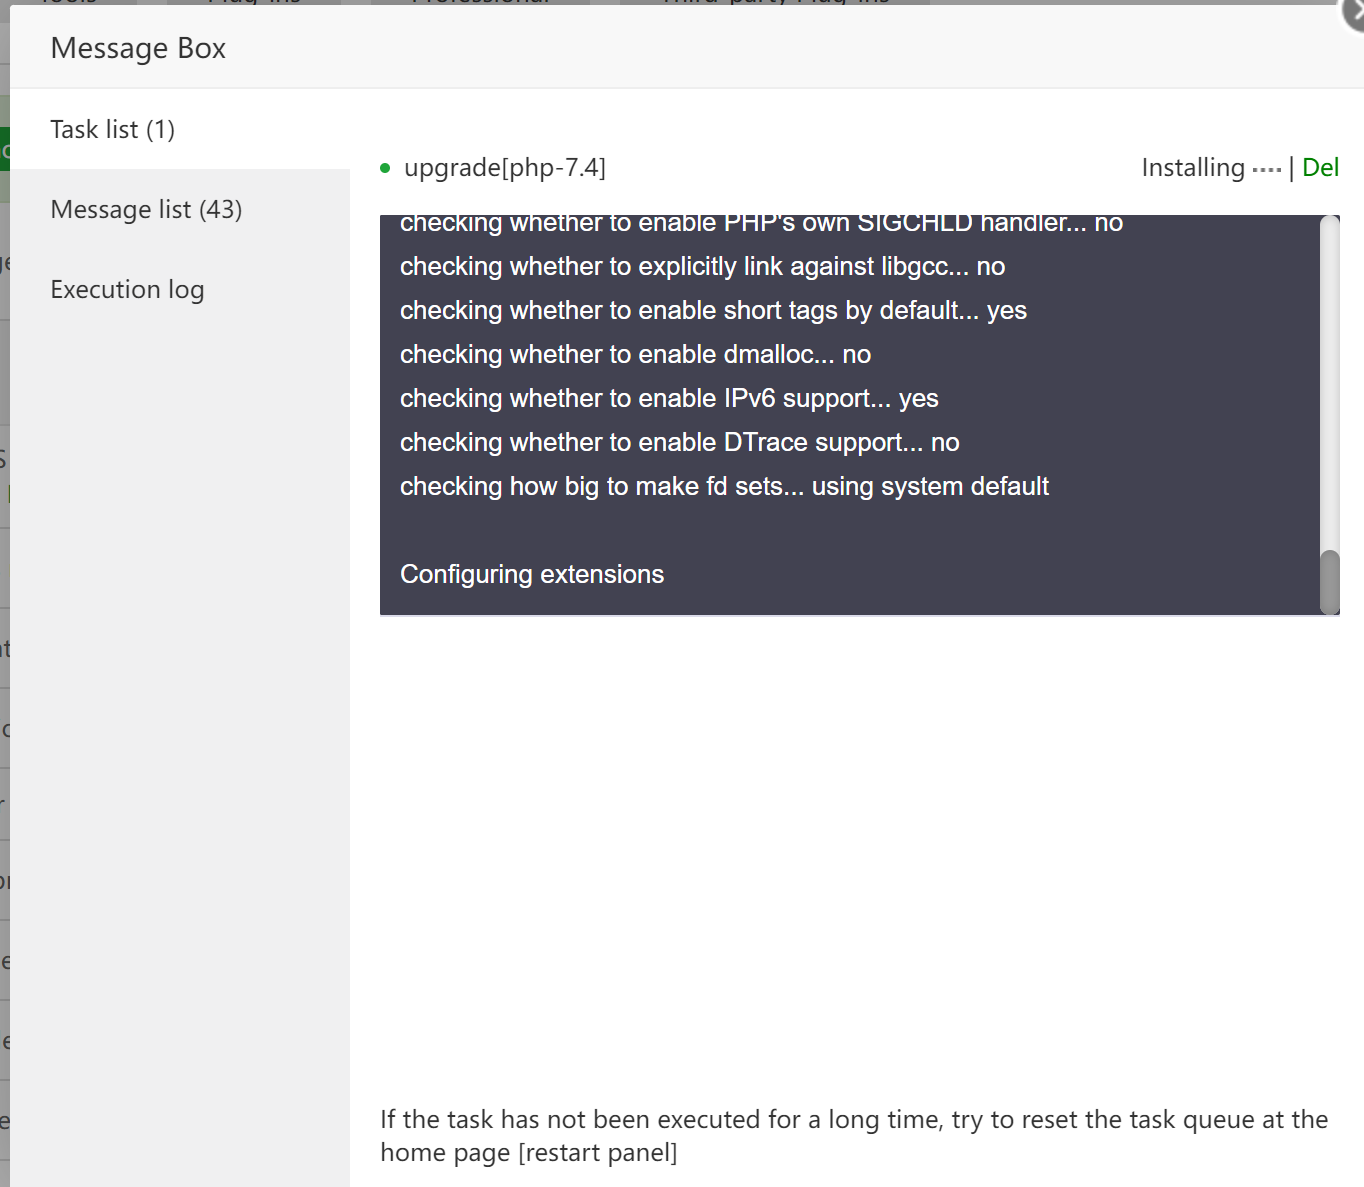Click the Configuring extensions log line

coord(532,575)
